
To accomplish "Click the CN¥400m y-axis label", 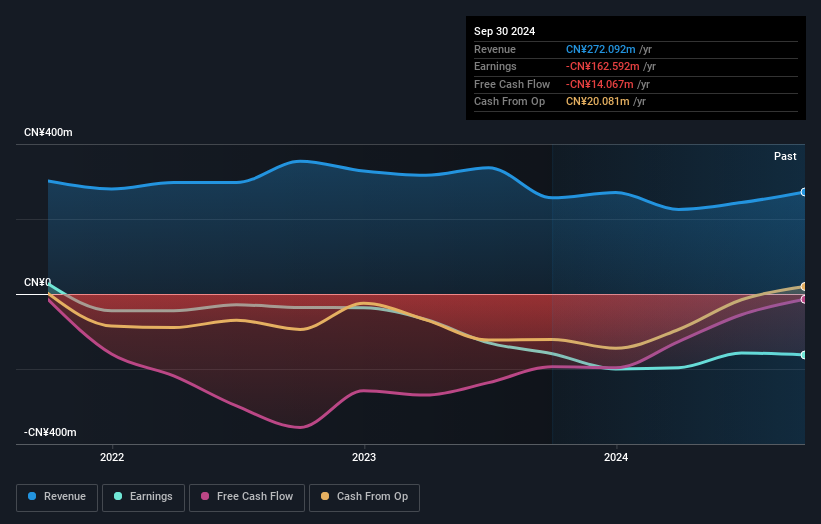I will point(48,132).
